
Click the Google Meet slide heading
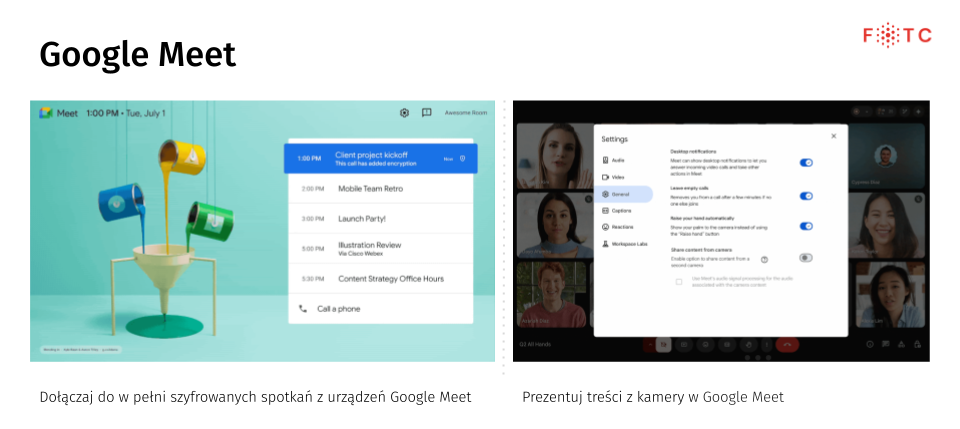pyautogui.click(x=138, y=54)
